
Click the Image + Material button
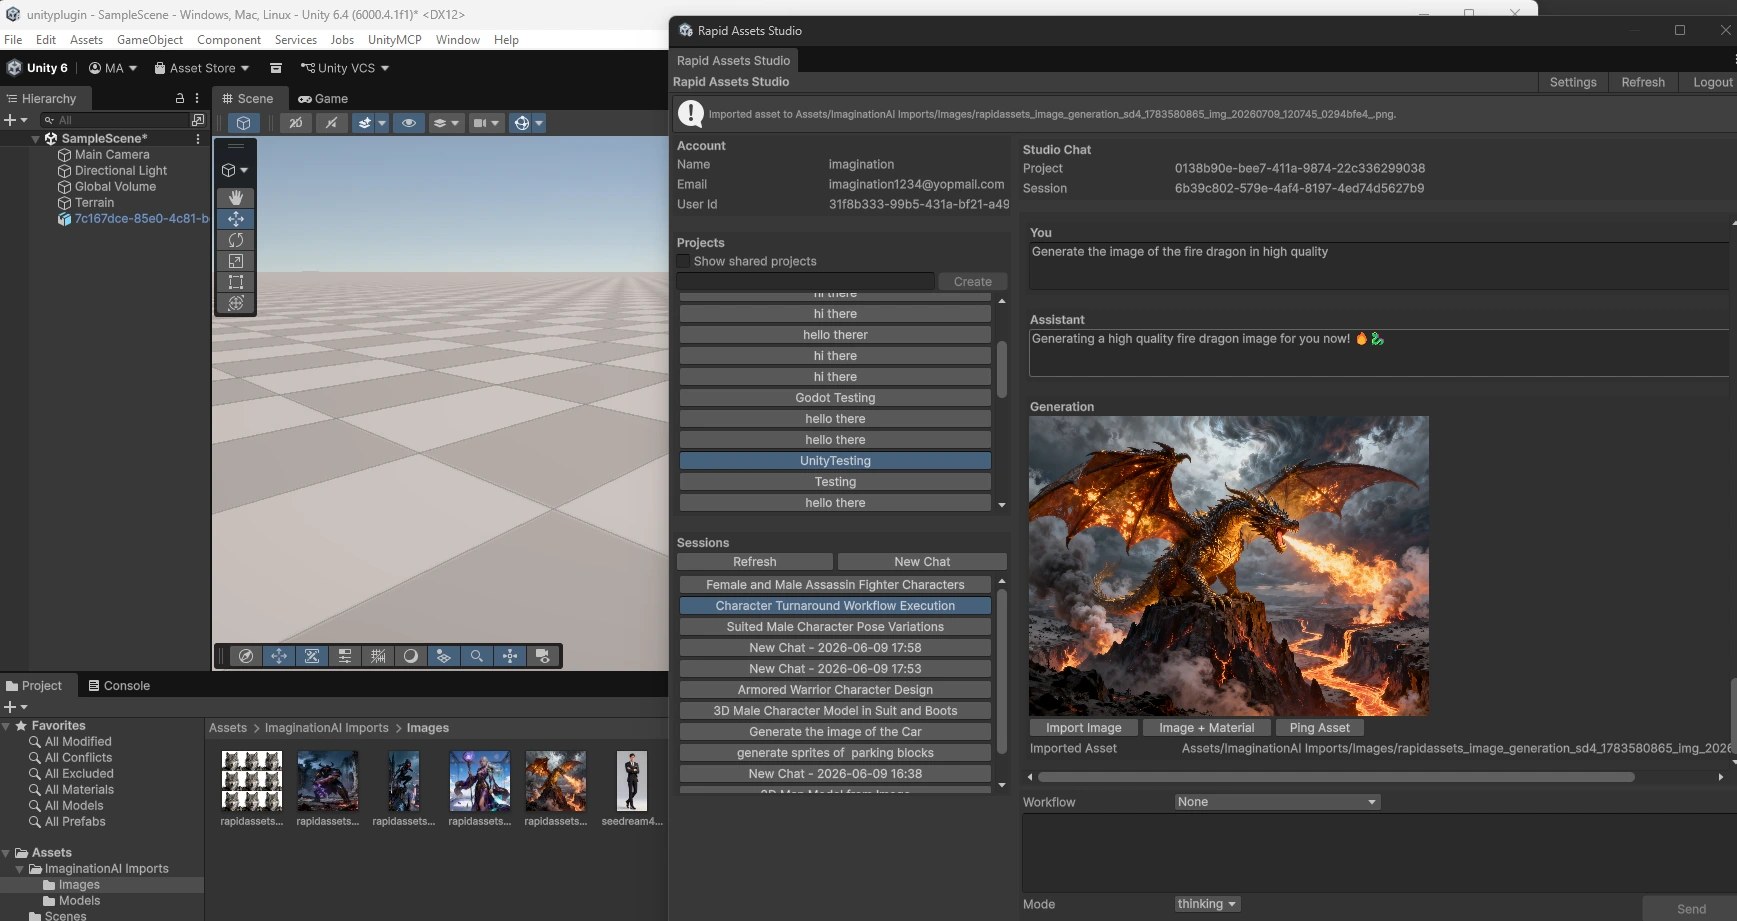[x=1206, y=728]
